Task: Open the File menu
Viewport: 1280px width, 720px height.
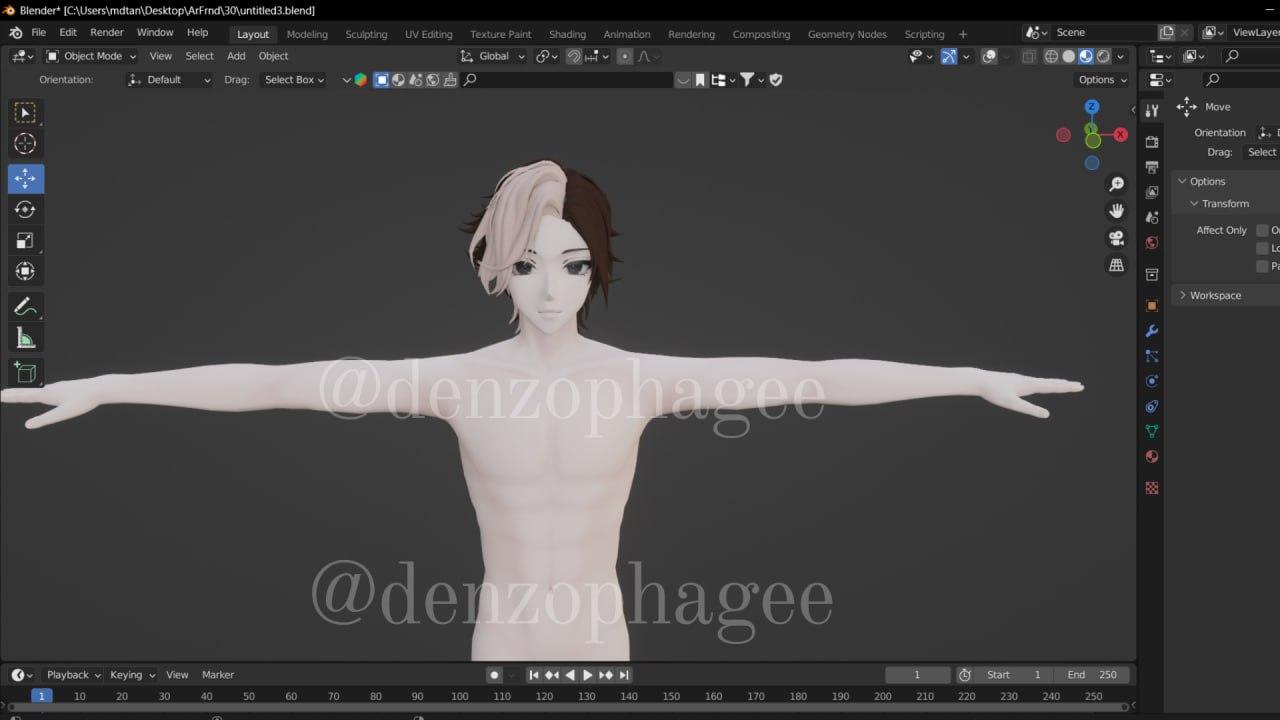Action: [x=38, y=33]
